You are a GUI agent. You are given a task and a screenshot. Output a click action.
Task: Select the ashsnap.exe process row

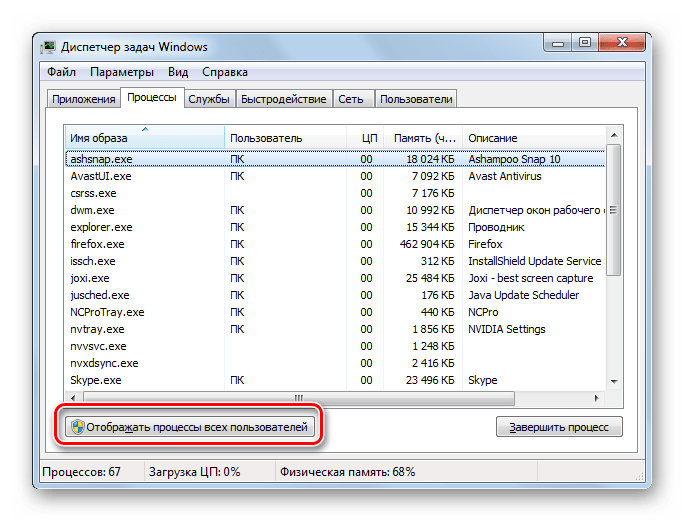335,159
